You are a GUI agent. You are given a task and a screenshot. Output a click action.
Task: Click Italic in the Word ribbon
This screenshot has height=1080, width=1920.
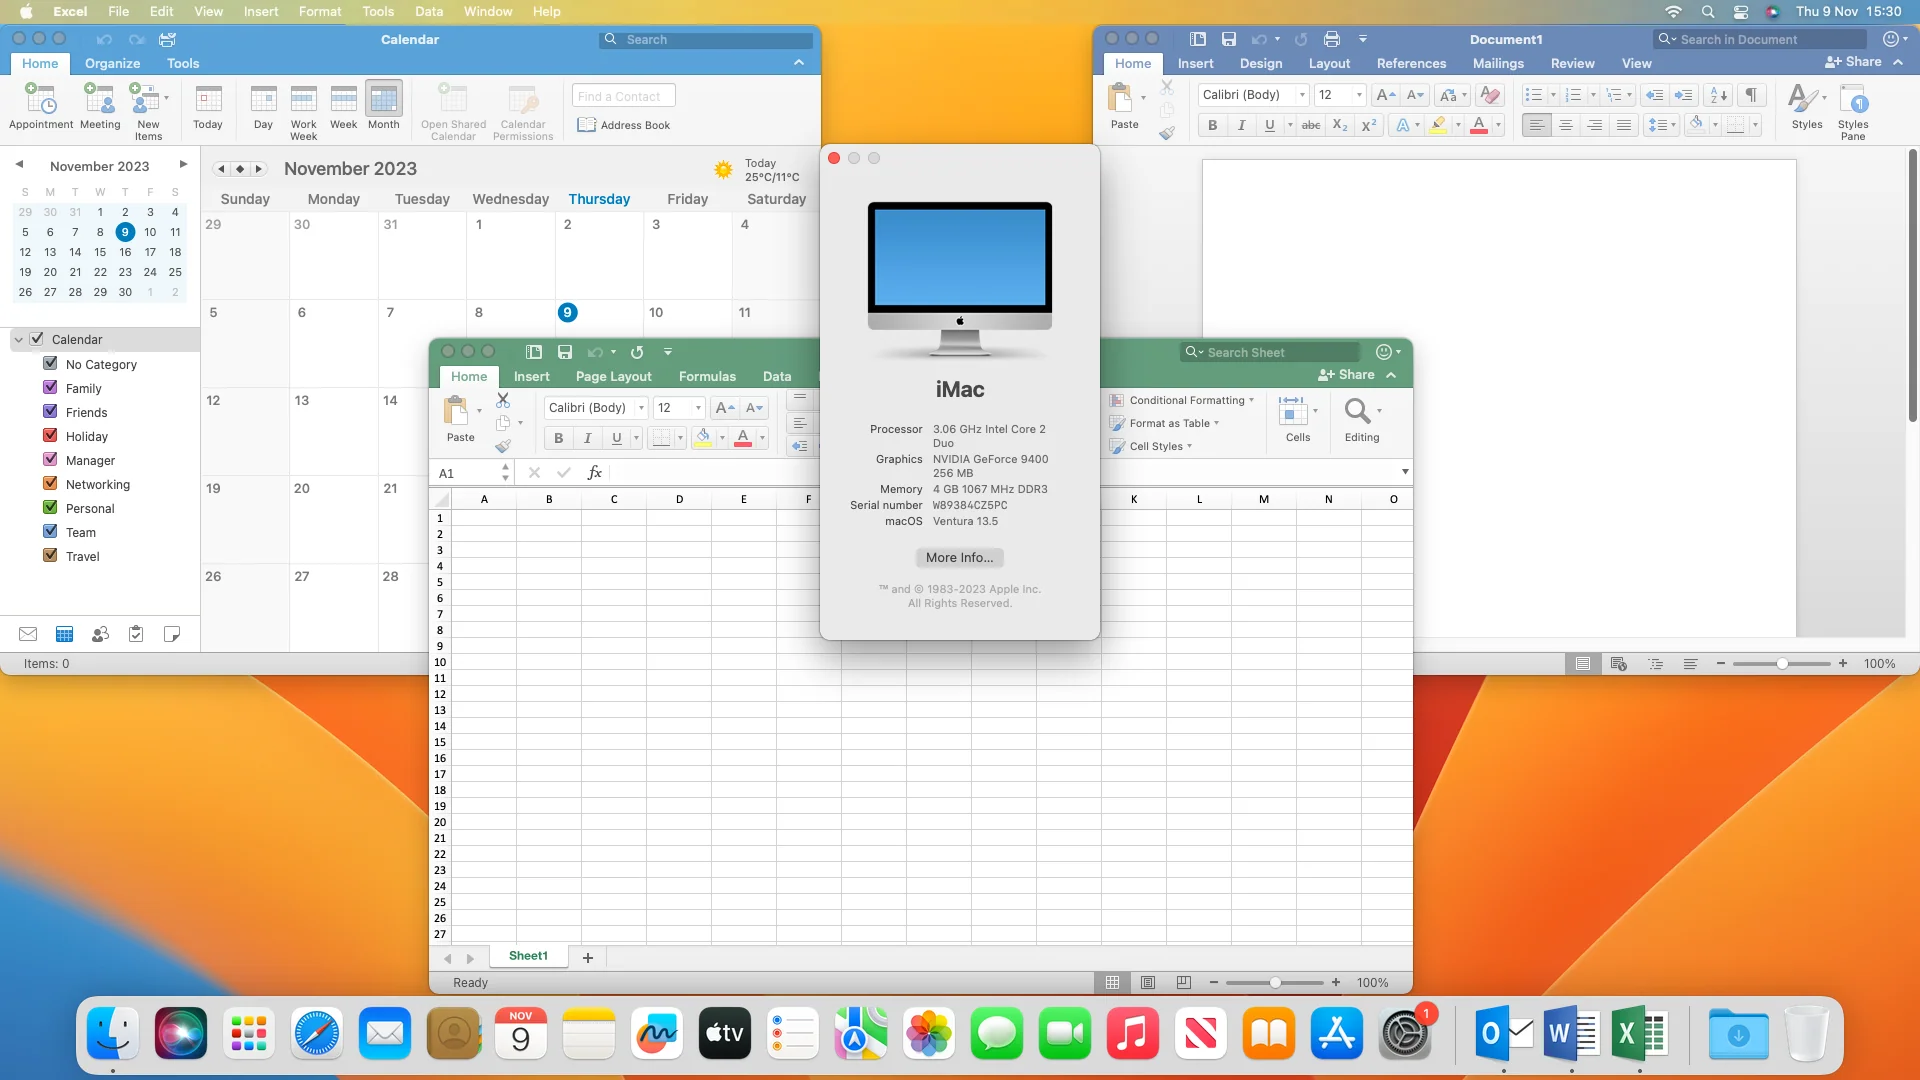[1241, 125]
